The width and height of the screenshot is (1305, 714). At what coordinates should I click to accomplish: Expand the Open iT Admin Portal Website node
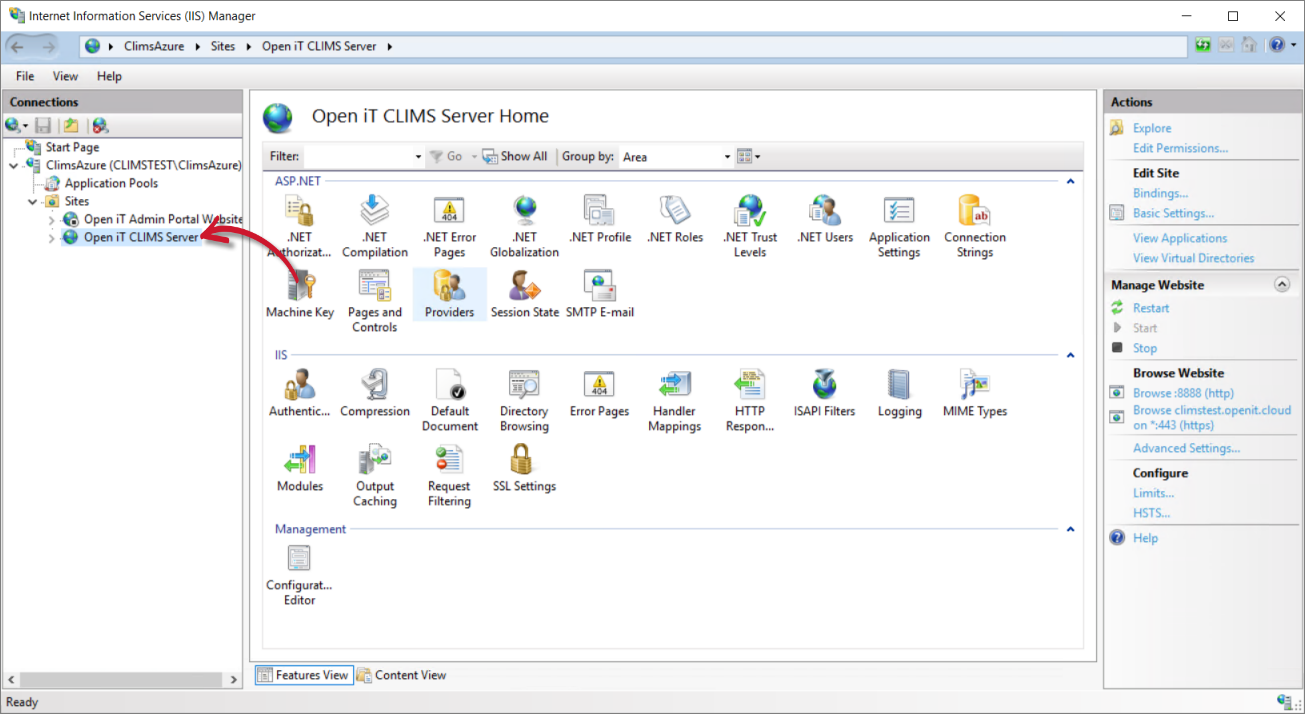coord(49,219)
